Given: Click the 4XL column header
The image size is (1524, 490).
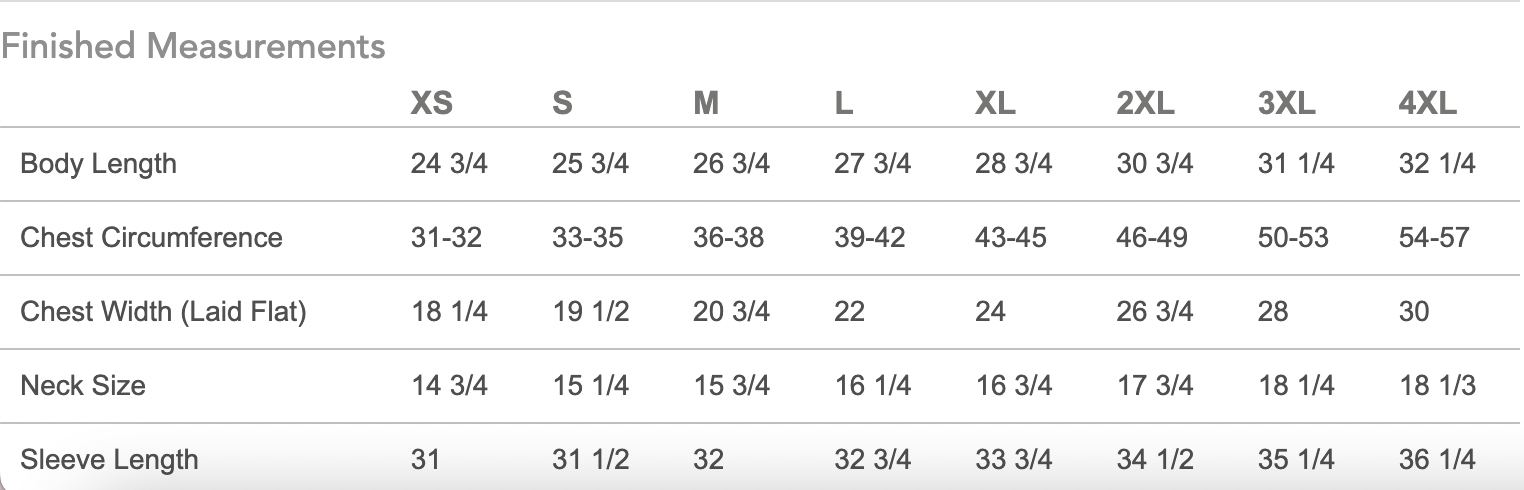Looking at the screenshot, I should tap(1427, 103).
